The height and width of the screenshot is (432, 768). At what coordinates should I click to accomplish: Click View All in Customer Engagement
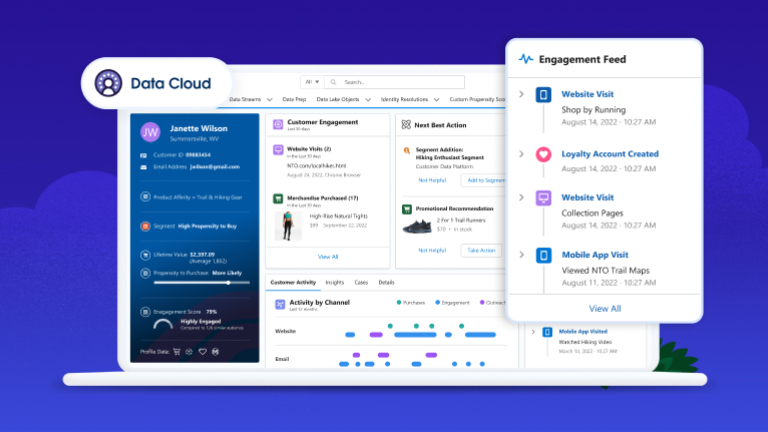328,257
